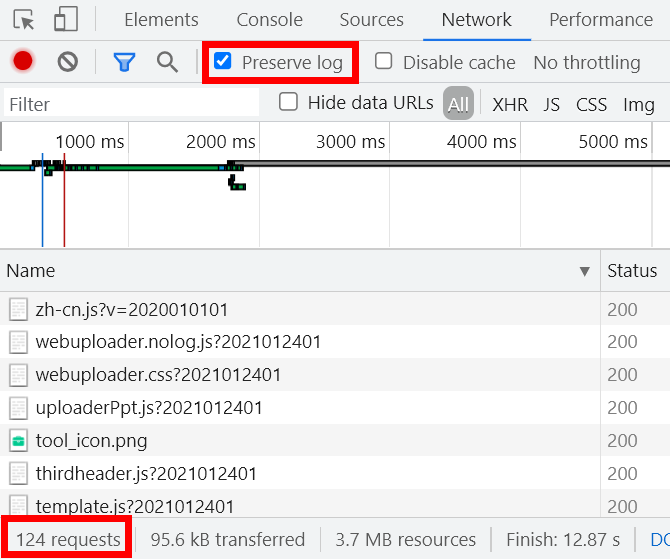
Task: Uncheck the Preserve log checkbox
Action: tap(223, 62)
